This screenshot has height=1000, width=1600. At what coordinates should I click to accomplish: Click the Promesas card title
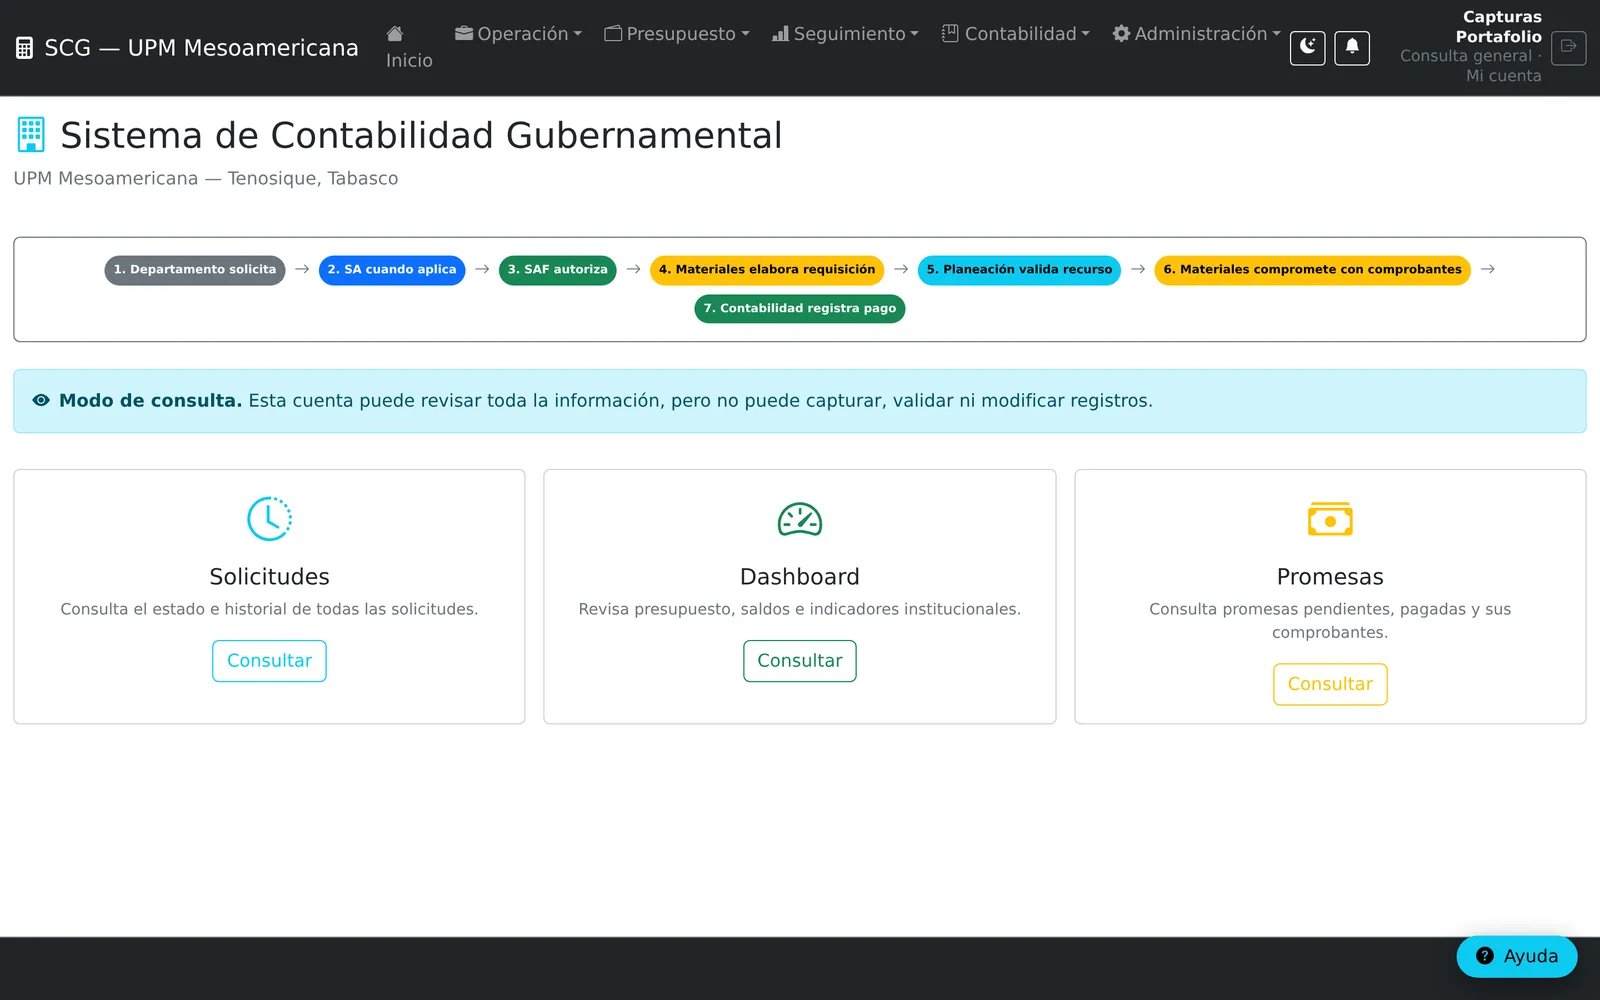tap(1330, 577)
